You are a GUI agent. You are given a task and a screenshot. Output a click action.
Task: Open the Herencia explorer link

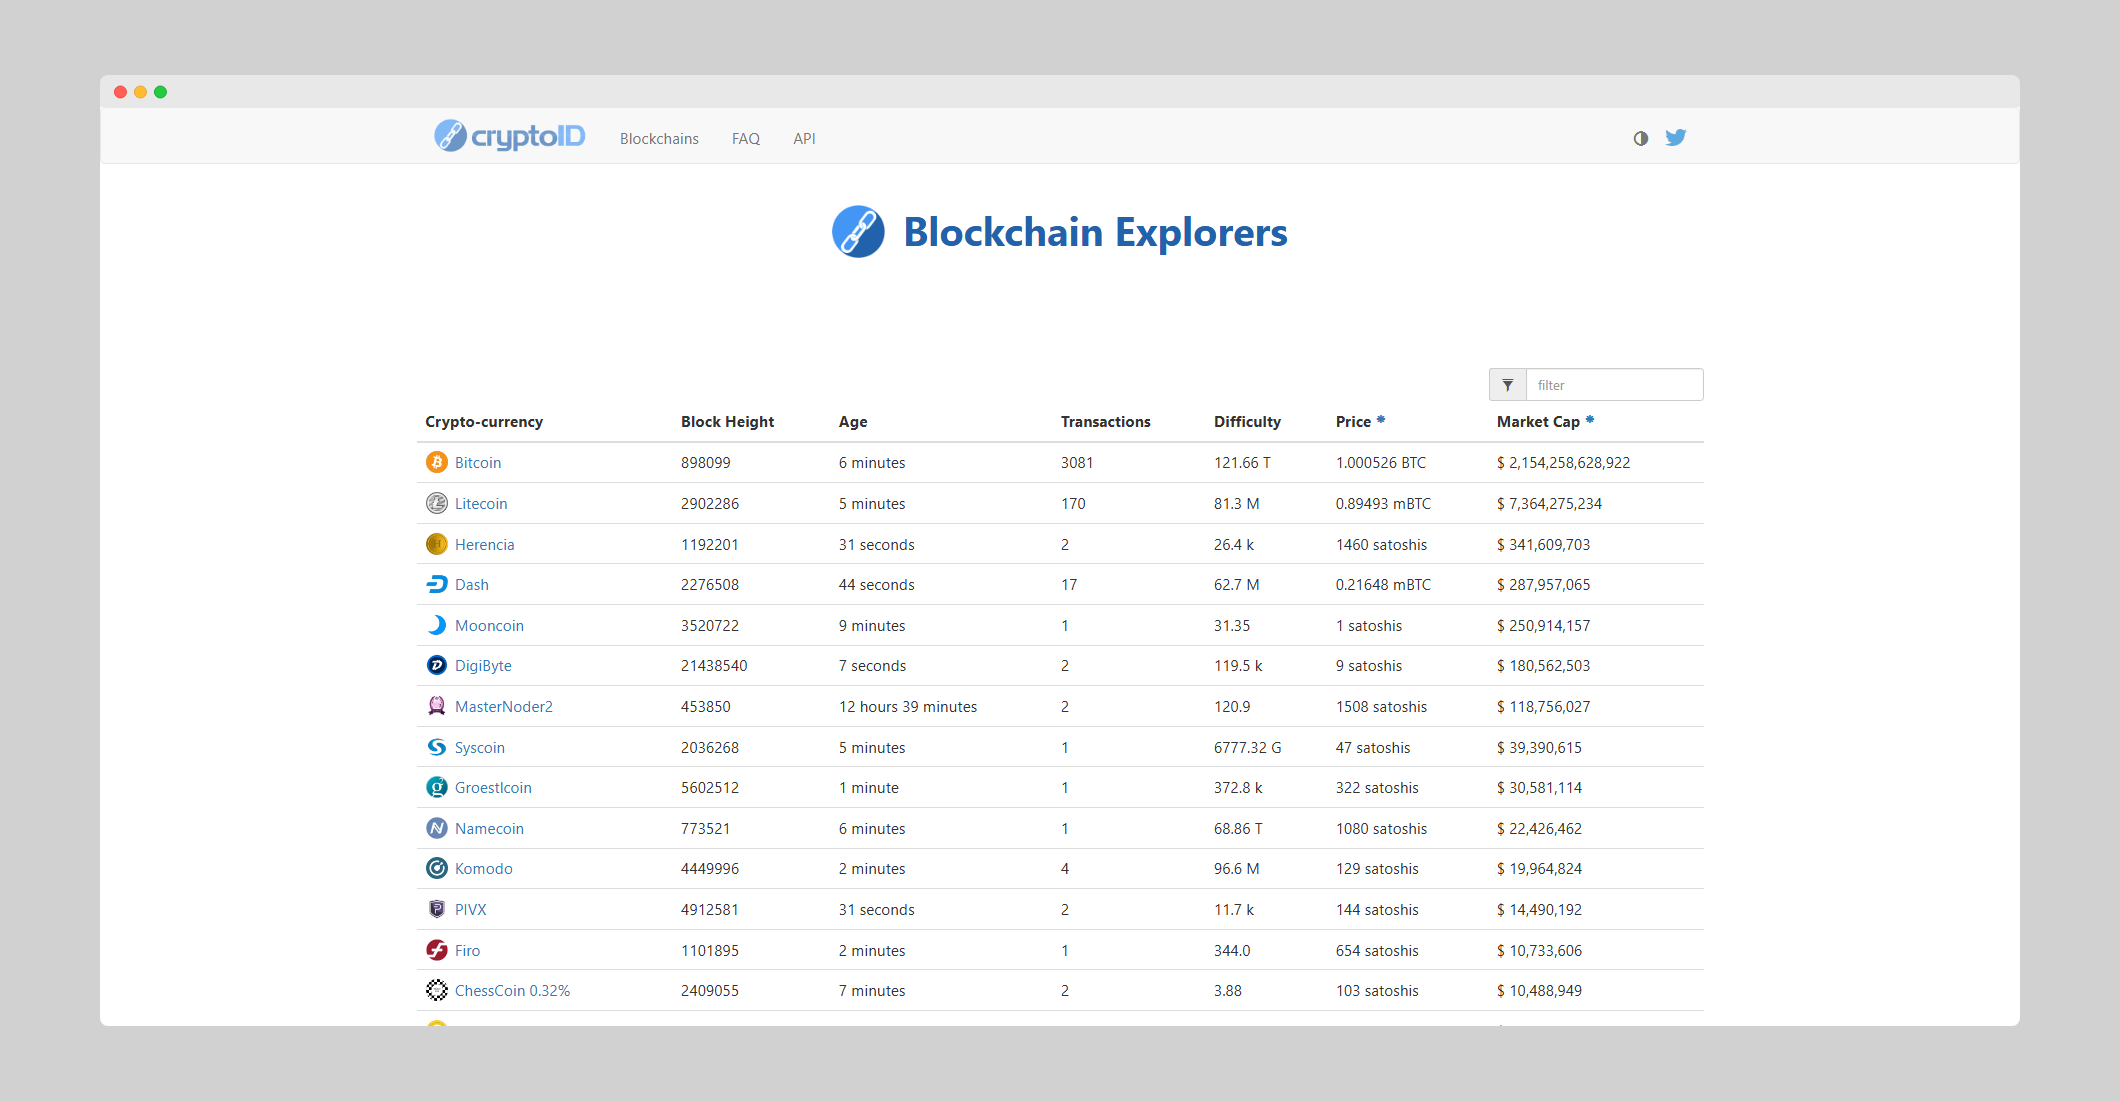point(485,545)
